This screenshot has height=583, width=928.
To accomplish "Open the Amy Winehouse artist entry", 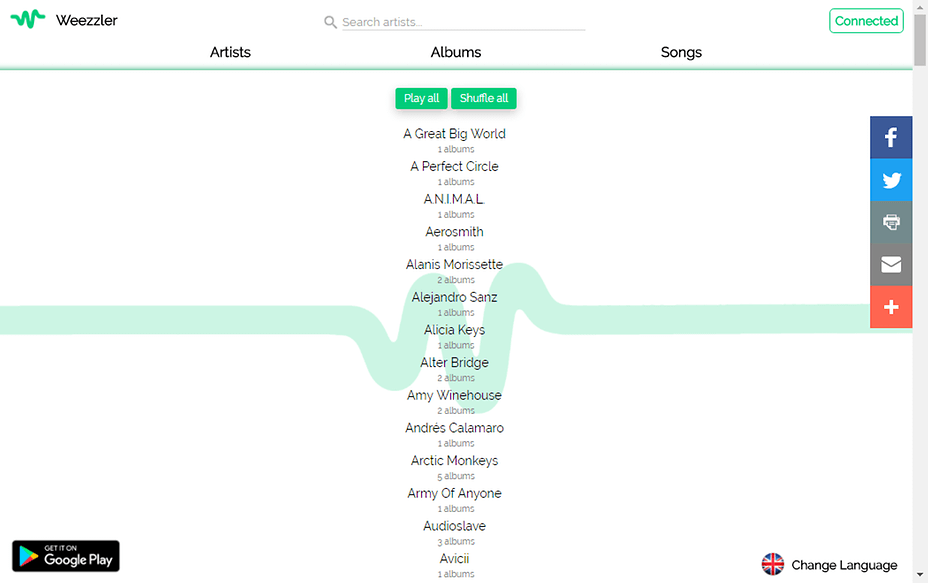I will [x=455, y=395].
